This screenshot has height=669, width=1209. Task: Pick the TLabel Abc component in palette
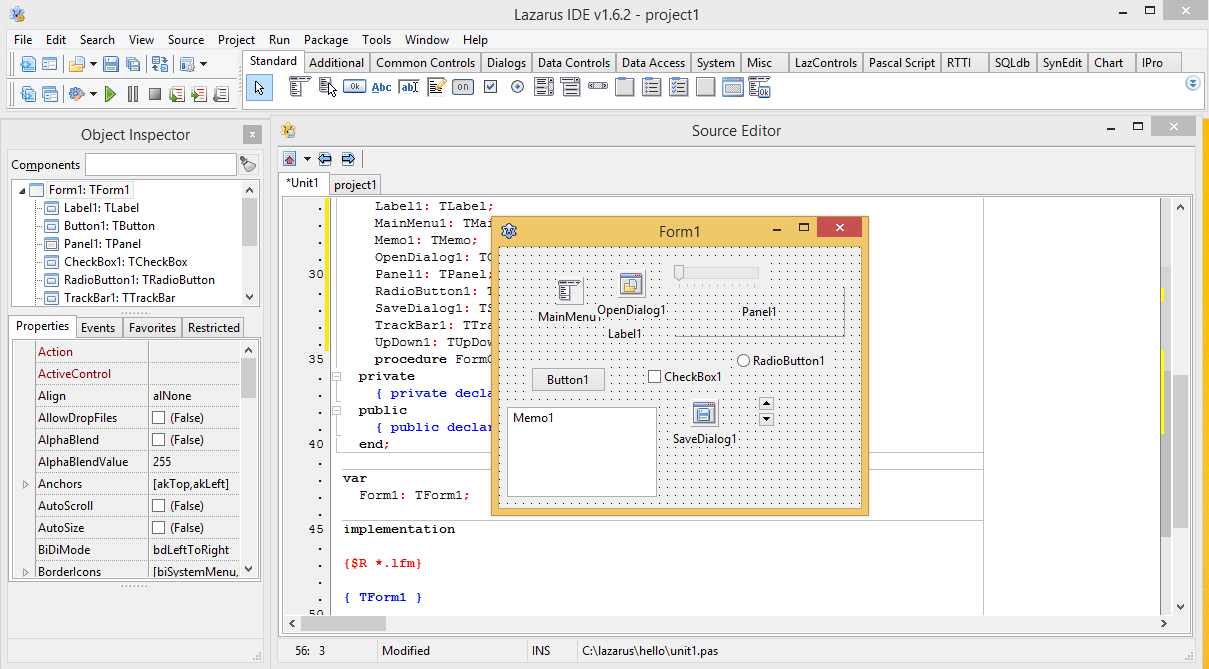(x=381, y=87)
